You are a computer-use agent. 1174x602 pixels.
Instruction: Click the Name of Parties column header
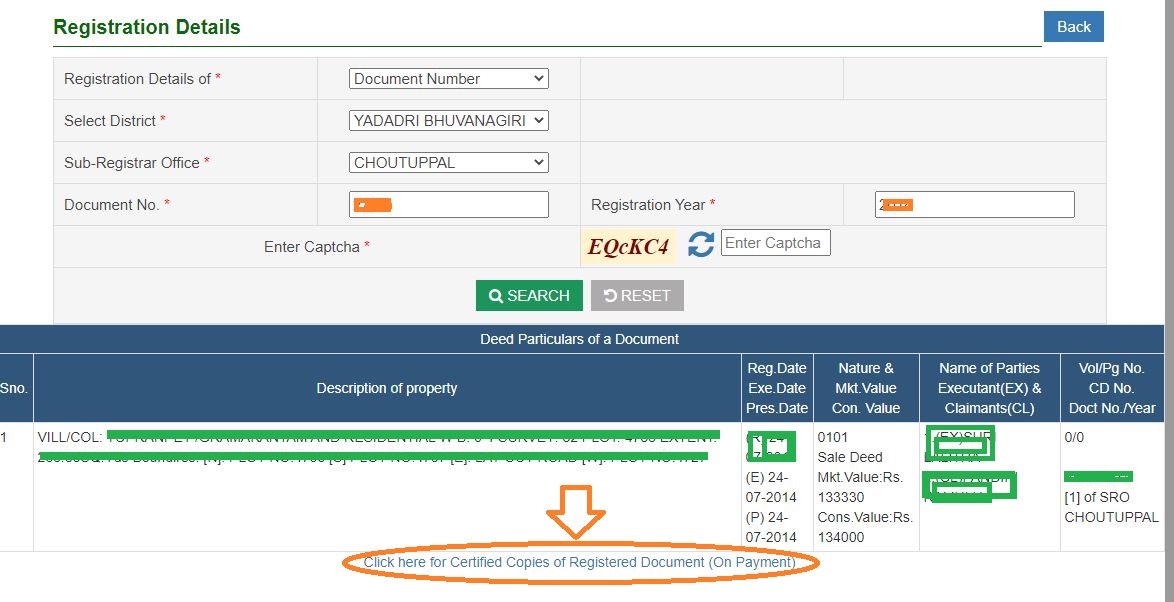tap(988, 388)
